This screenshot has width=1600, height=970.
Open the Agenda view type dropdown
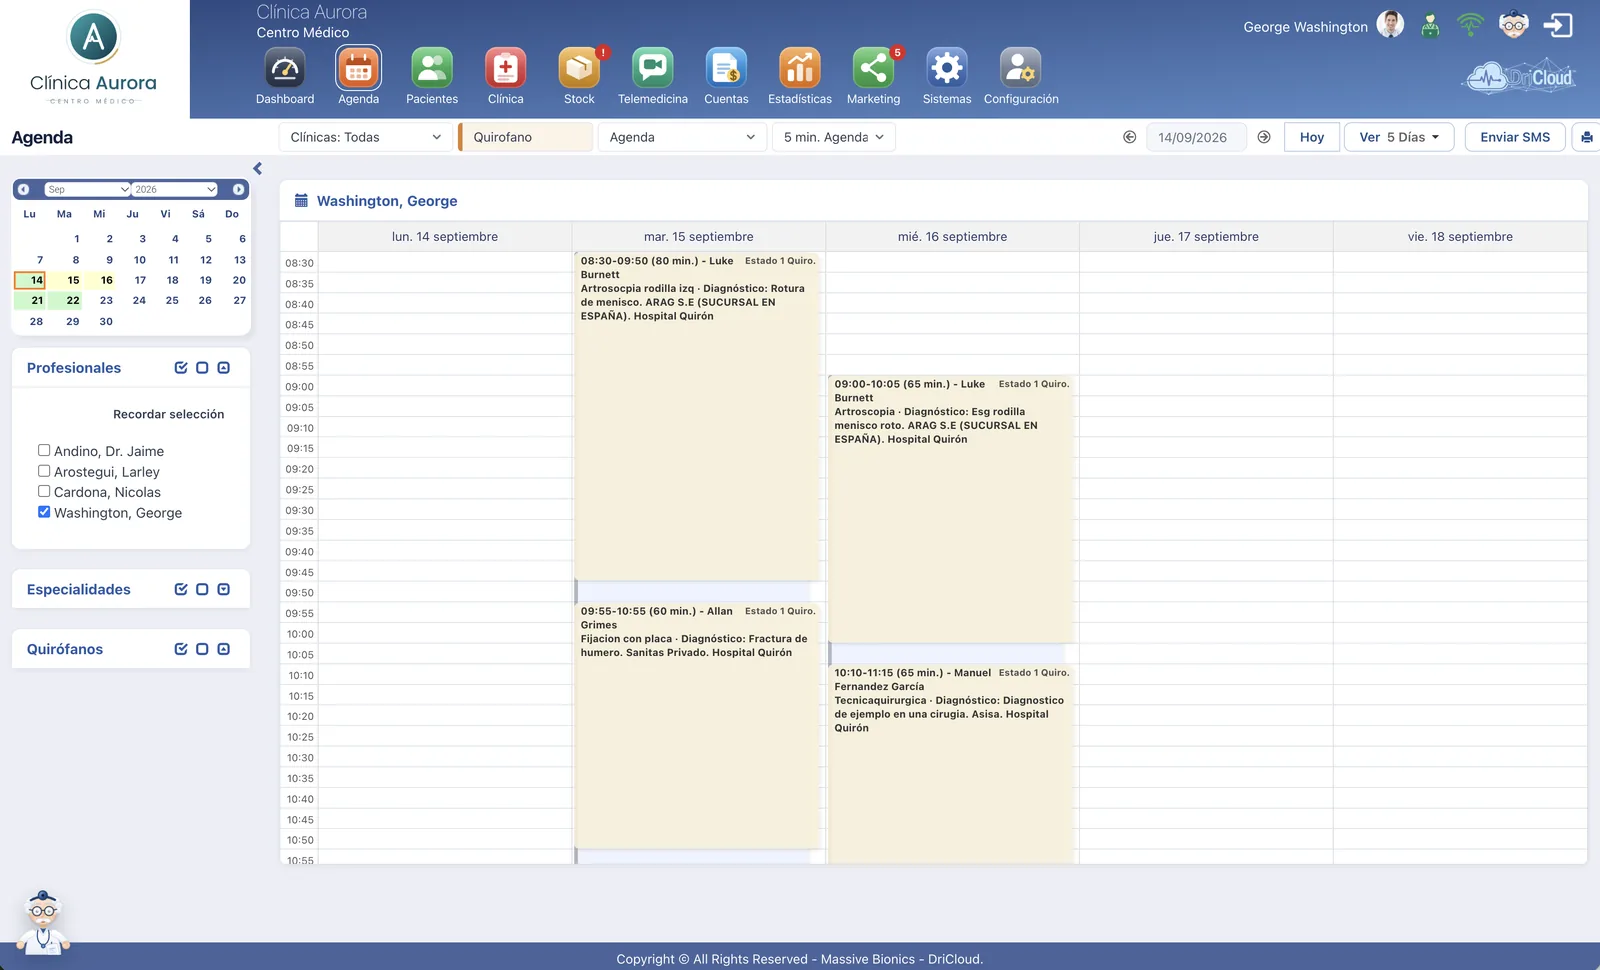[682, 137]
